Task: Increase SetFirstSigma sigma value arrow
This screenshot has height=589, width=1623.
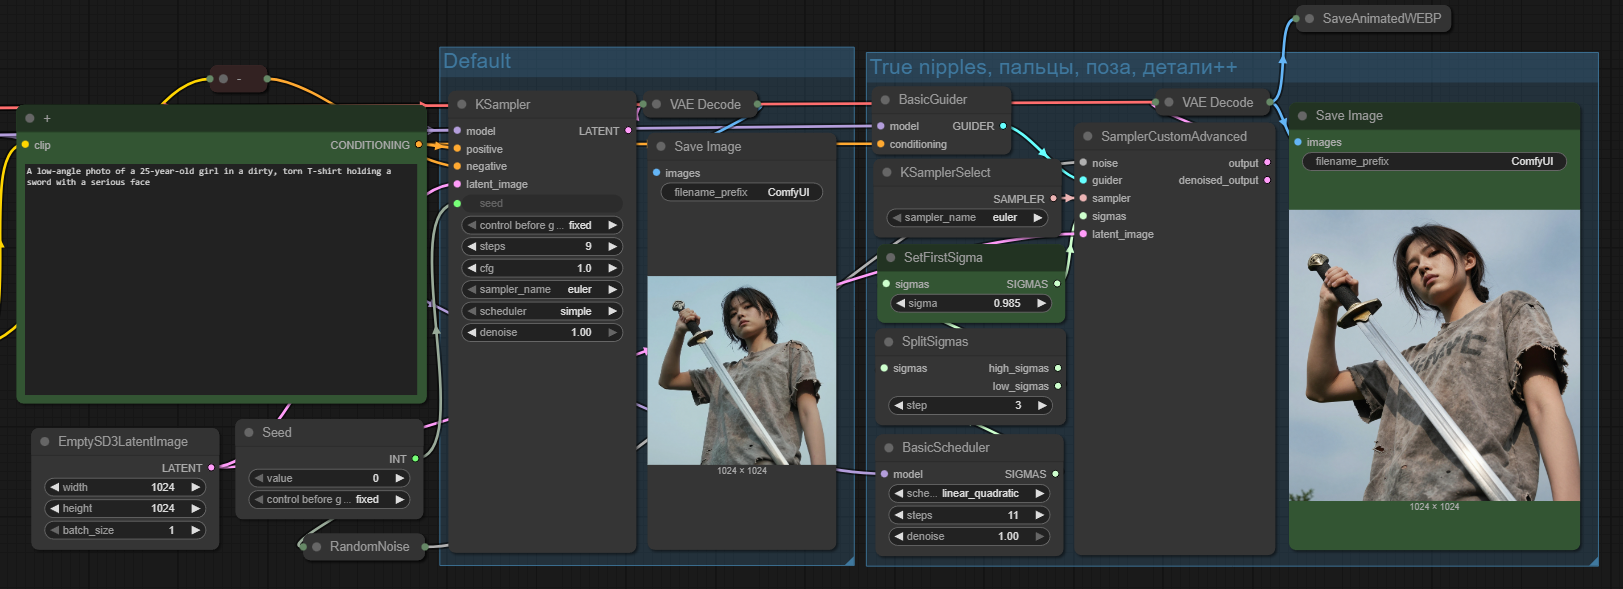Action: click(1041, 304)
